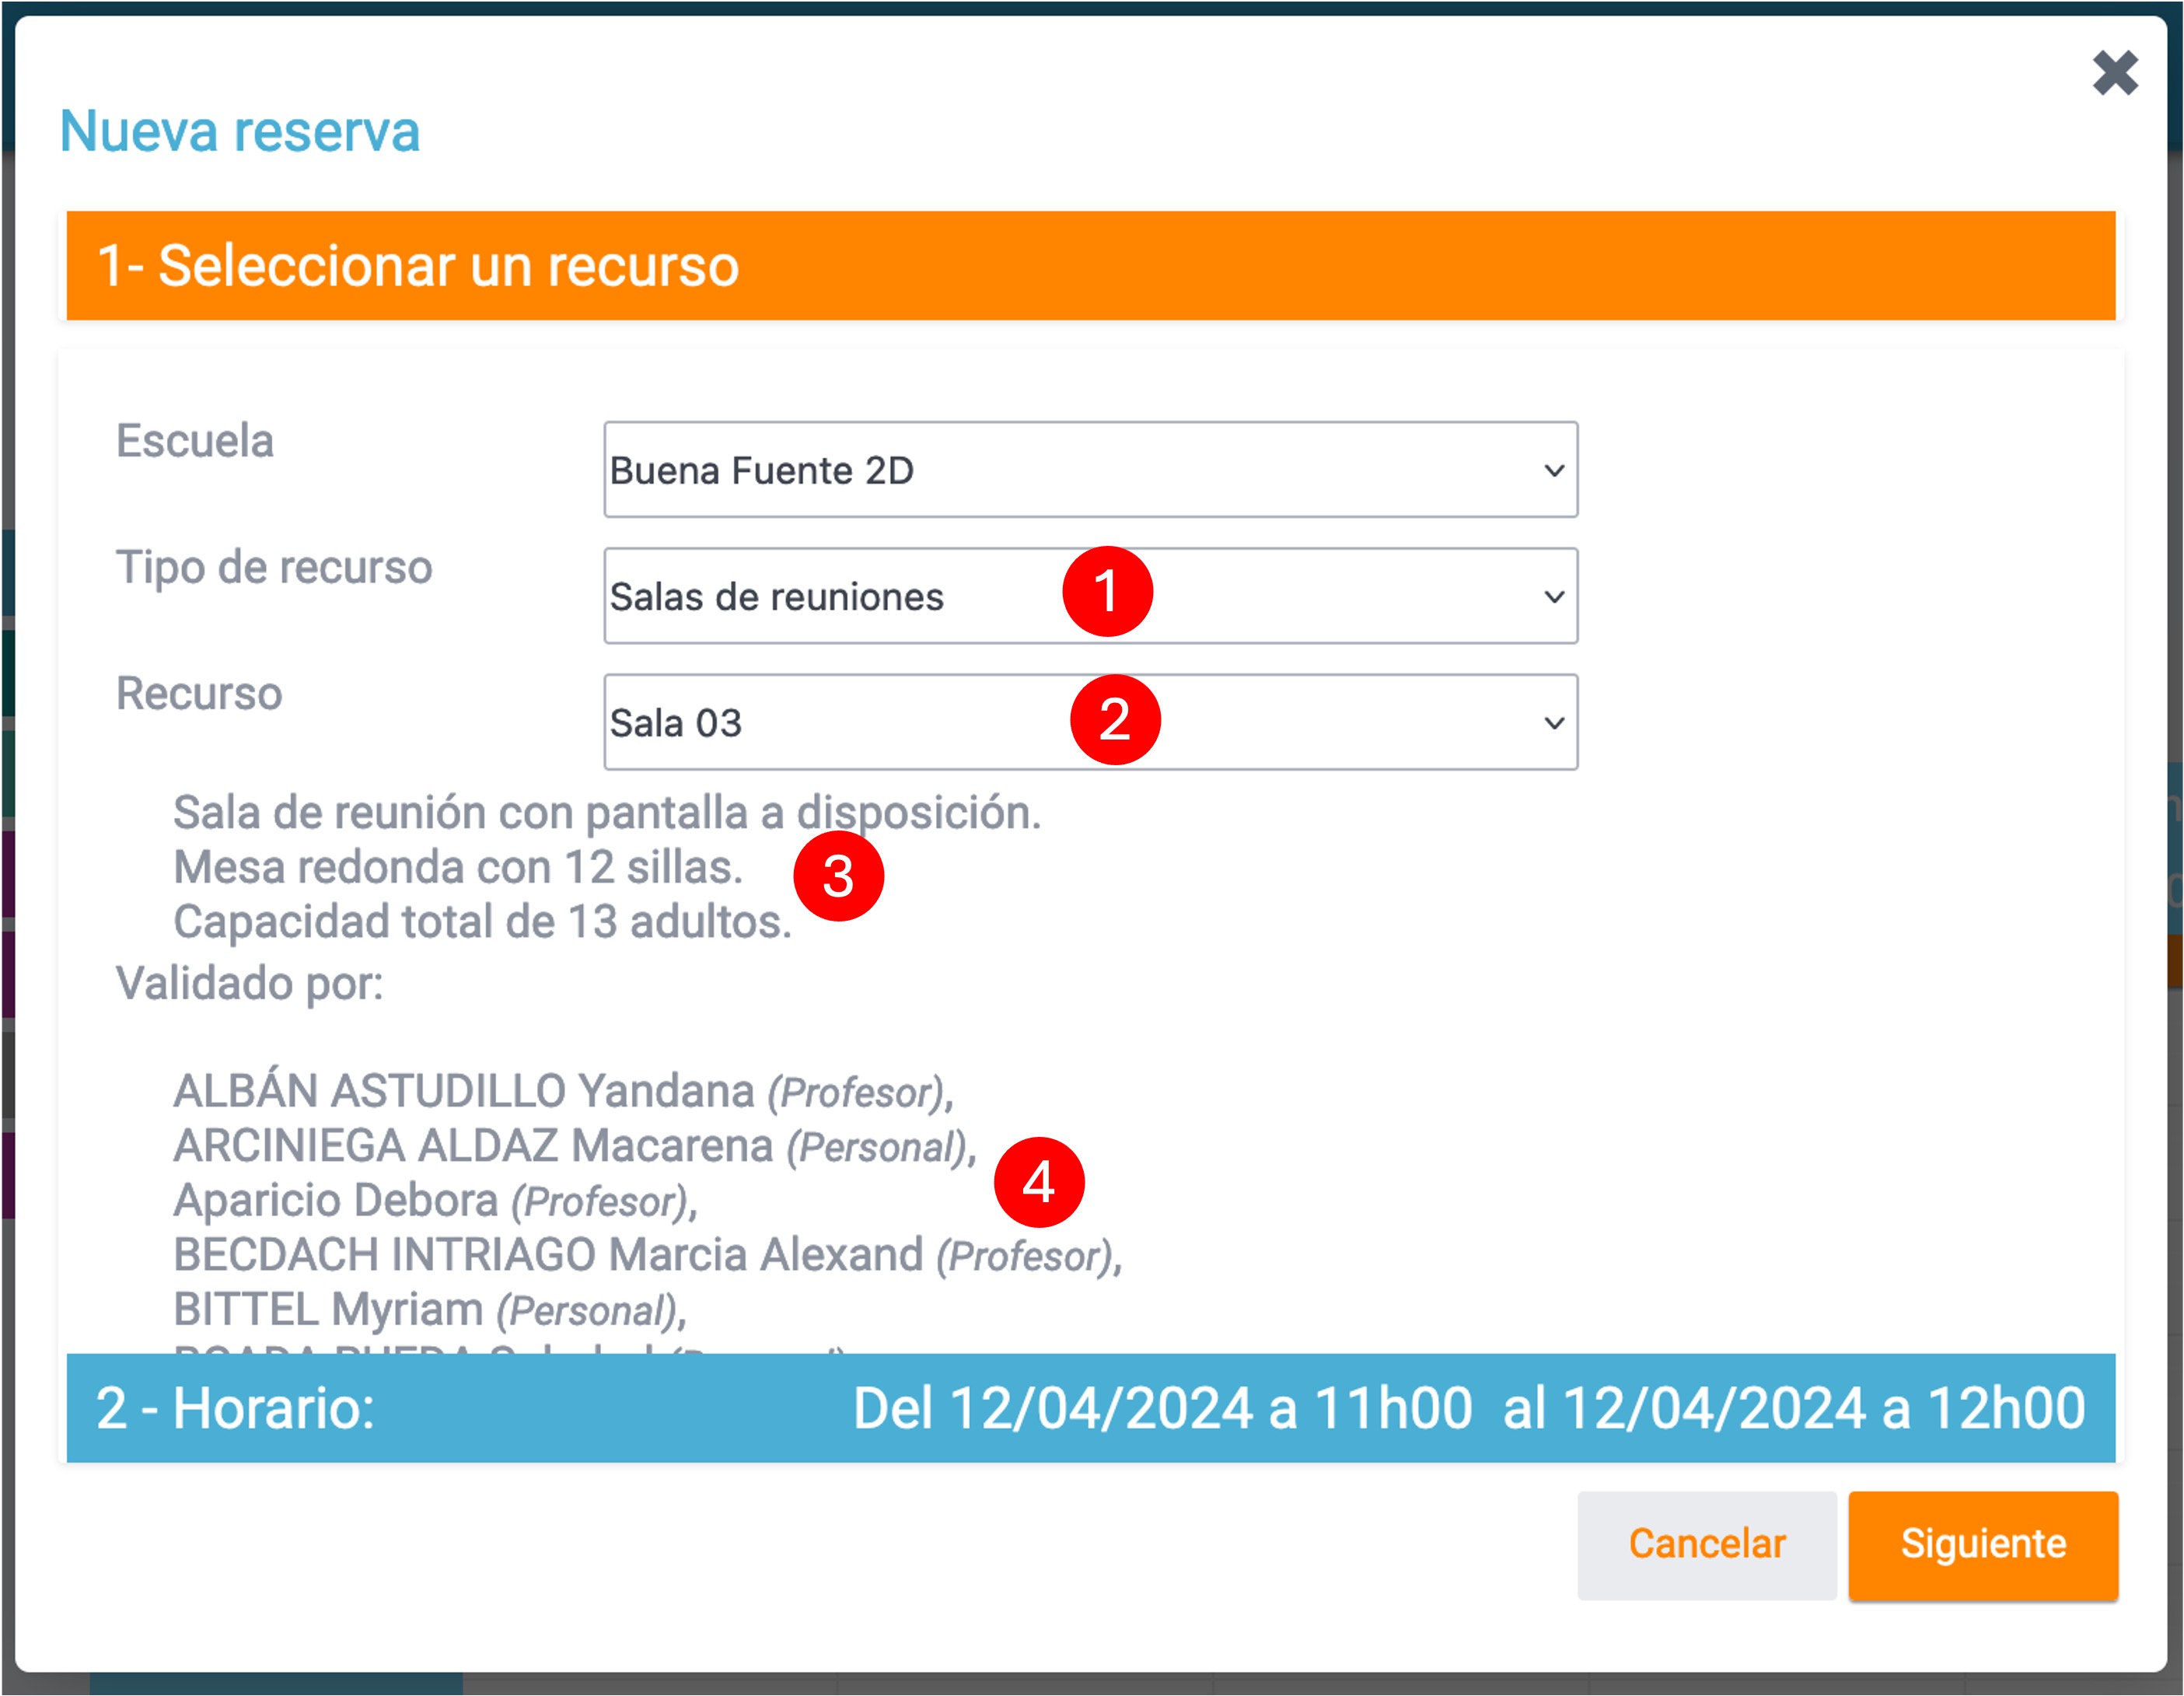Click red marker number 2
The height and width of the screenshot is (1696, 2184).
coord(1117,718)
